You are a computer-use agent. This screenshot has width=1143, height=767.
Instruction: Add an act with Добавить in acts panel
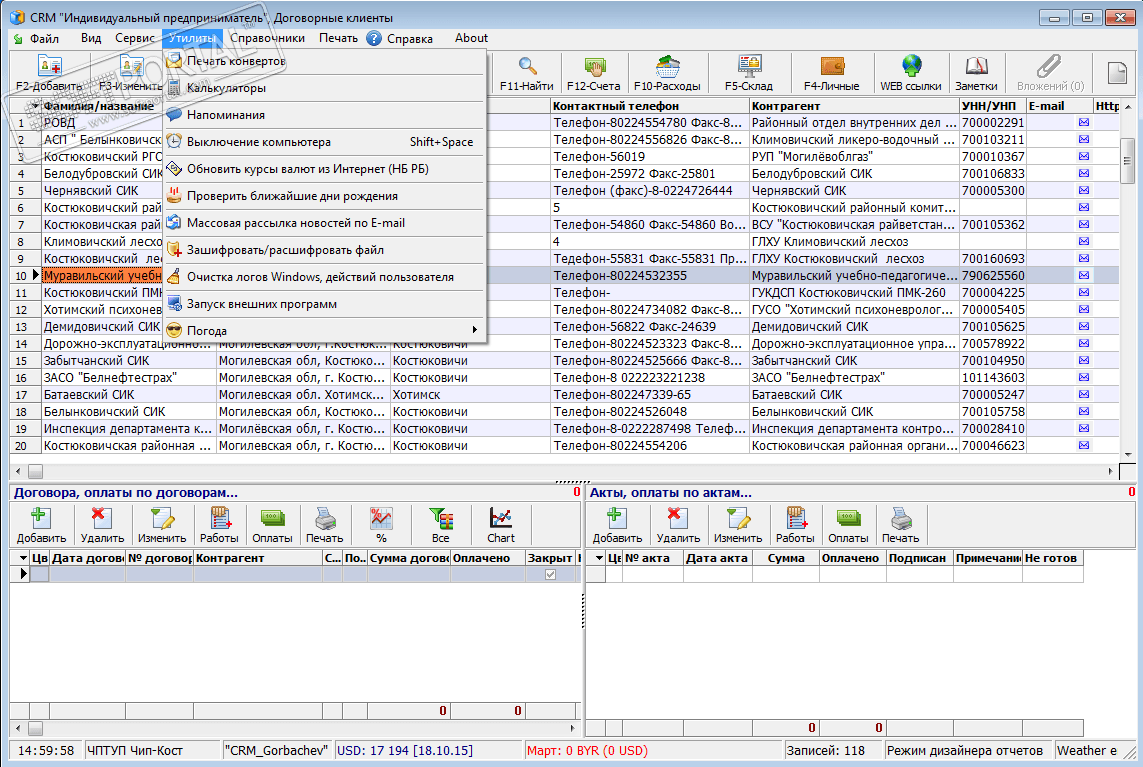(617, 526)
